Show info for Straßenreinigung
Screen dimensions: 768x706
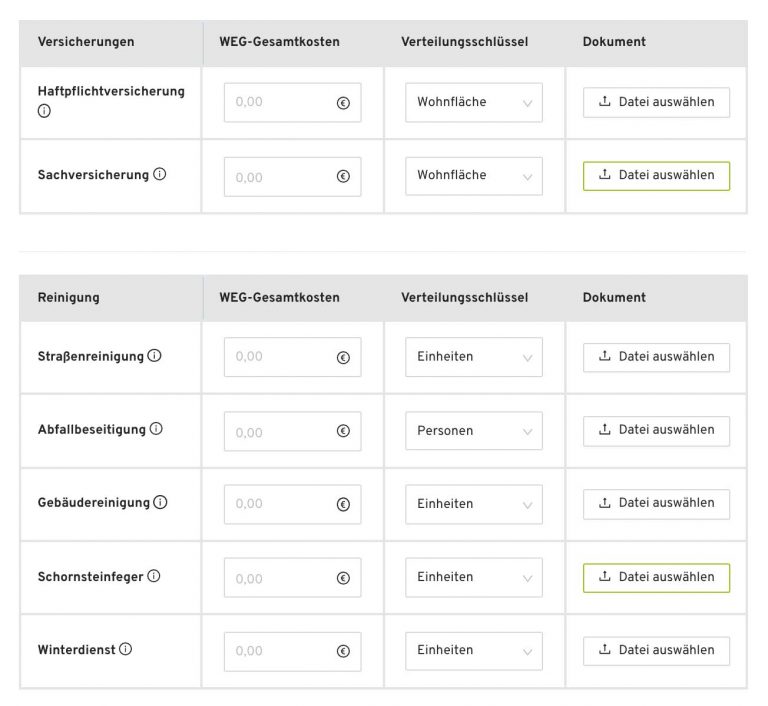154,356
